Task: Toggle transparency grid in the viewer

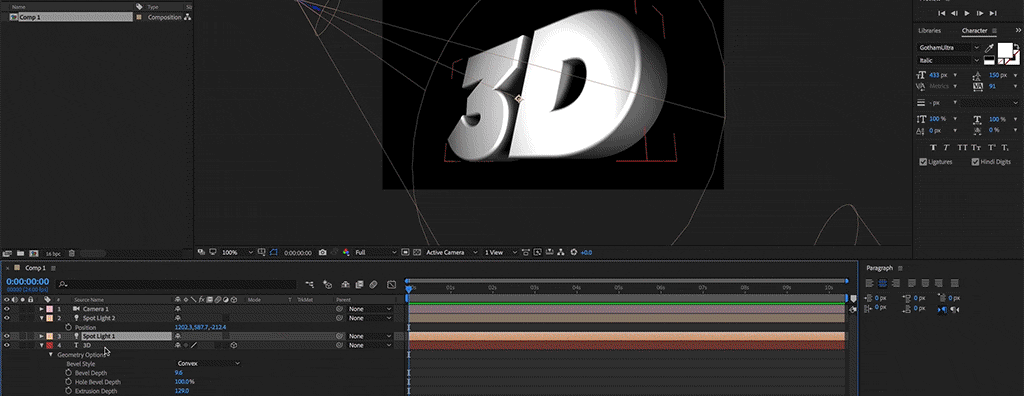Action: (417, 252)
